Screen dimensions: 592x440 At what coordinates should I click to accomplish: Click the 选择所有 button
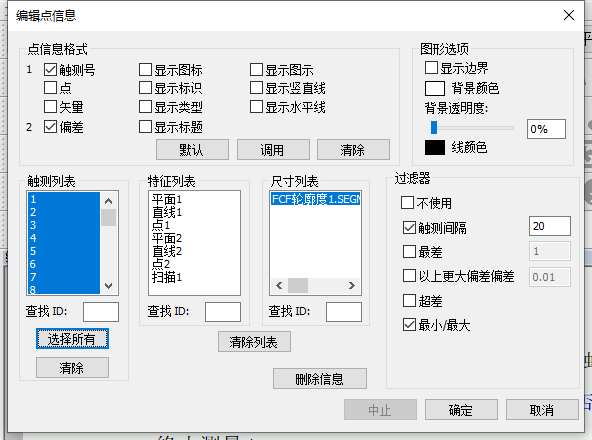72,338
